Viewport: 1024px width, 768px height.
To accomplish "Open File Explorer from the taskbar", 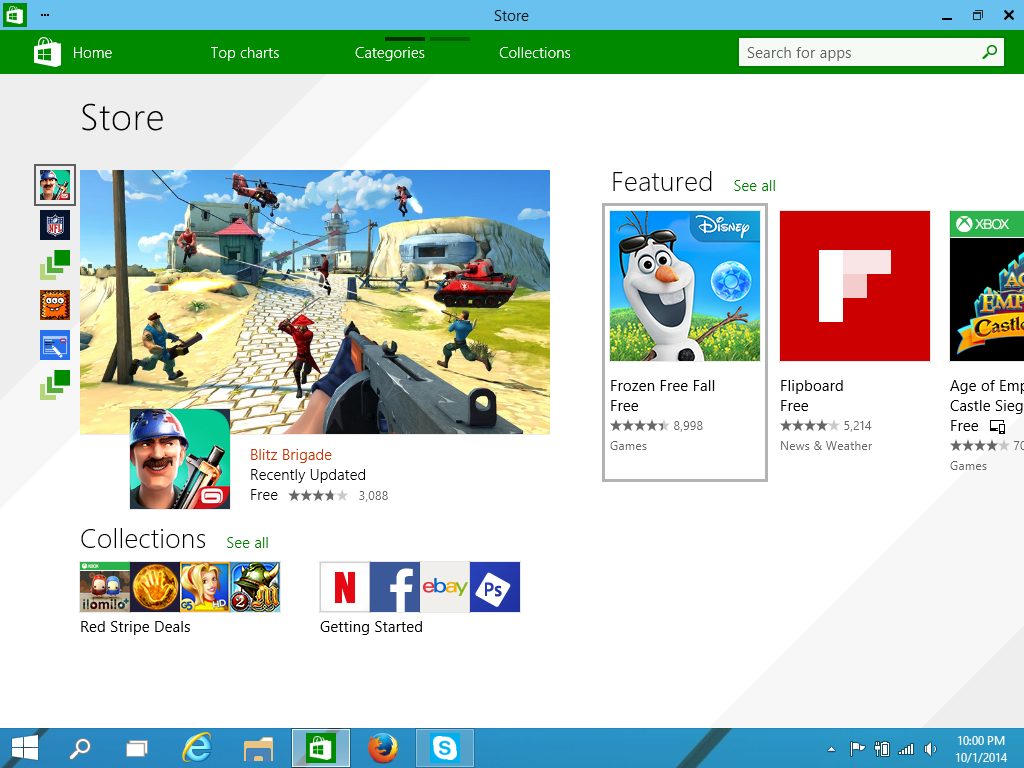I will 259,748.
